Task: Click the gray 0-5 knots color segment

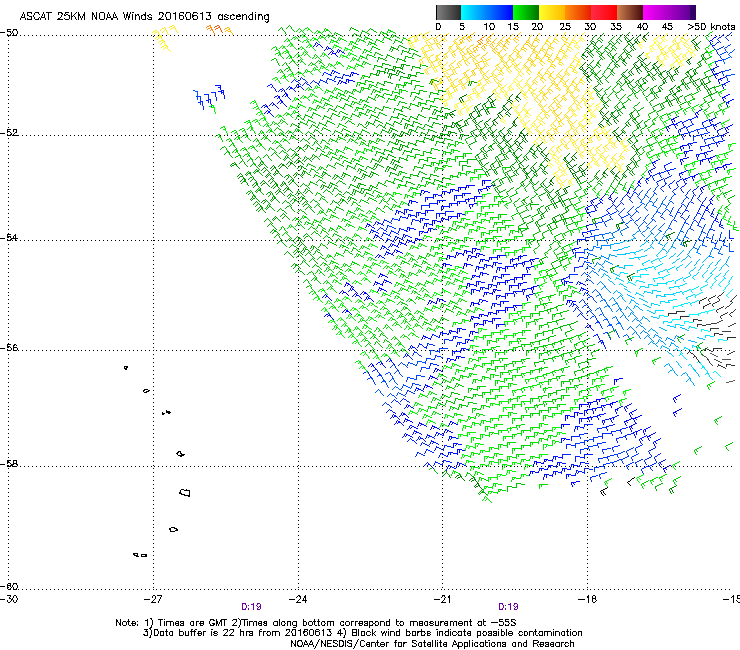Action: point(448,12)
